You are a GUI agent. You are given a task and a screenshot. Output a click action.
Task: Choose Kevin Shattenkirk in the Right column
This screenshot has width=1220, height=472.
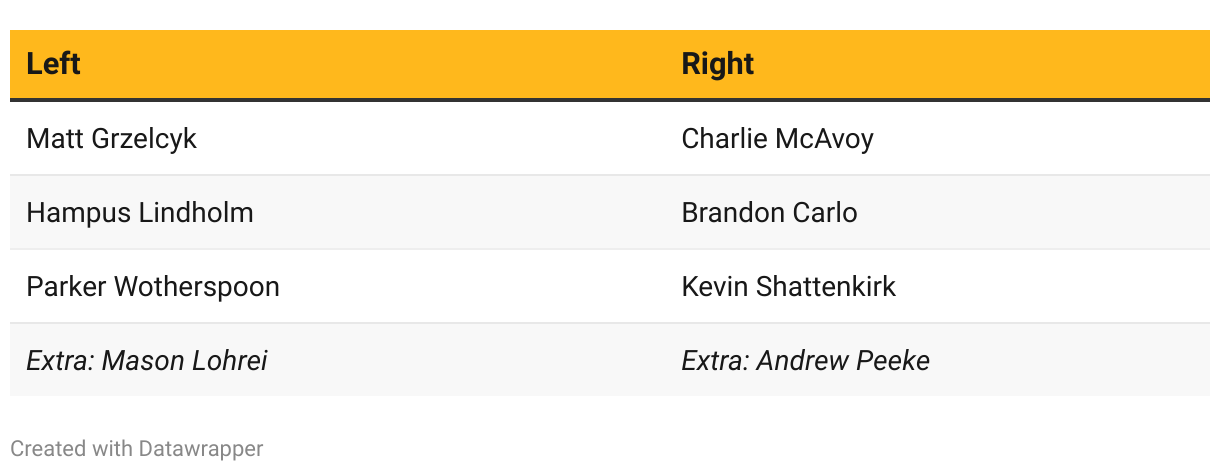click(788, 286)
